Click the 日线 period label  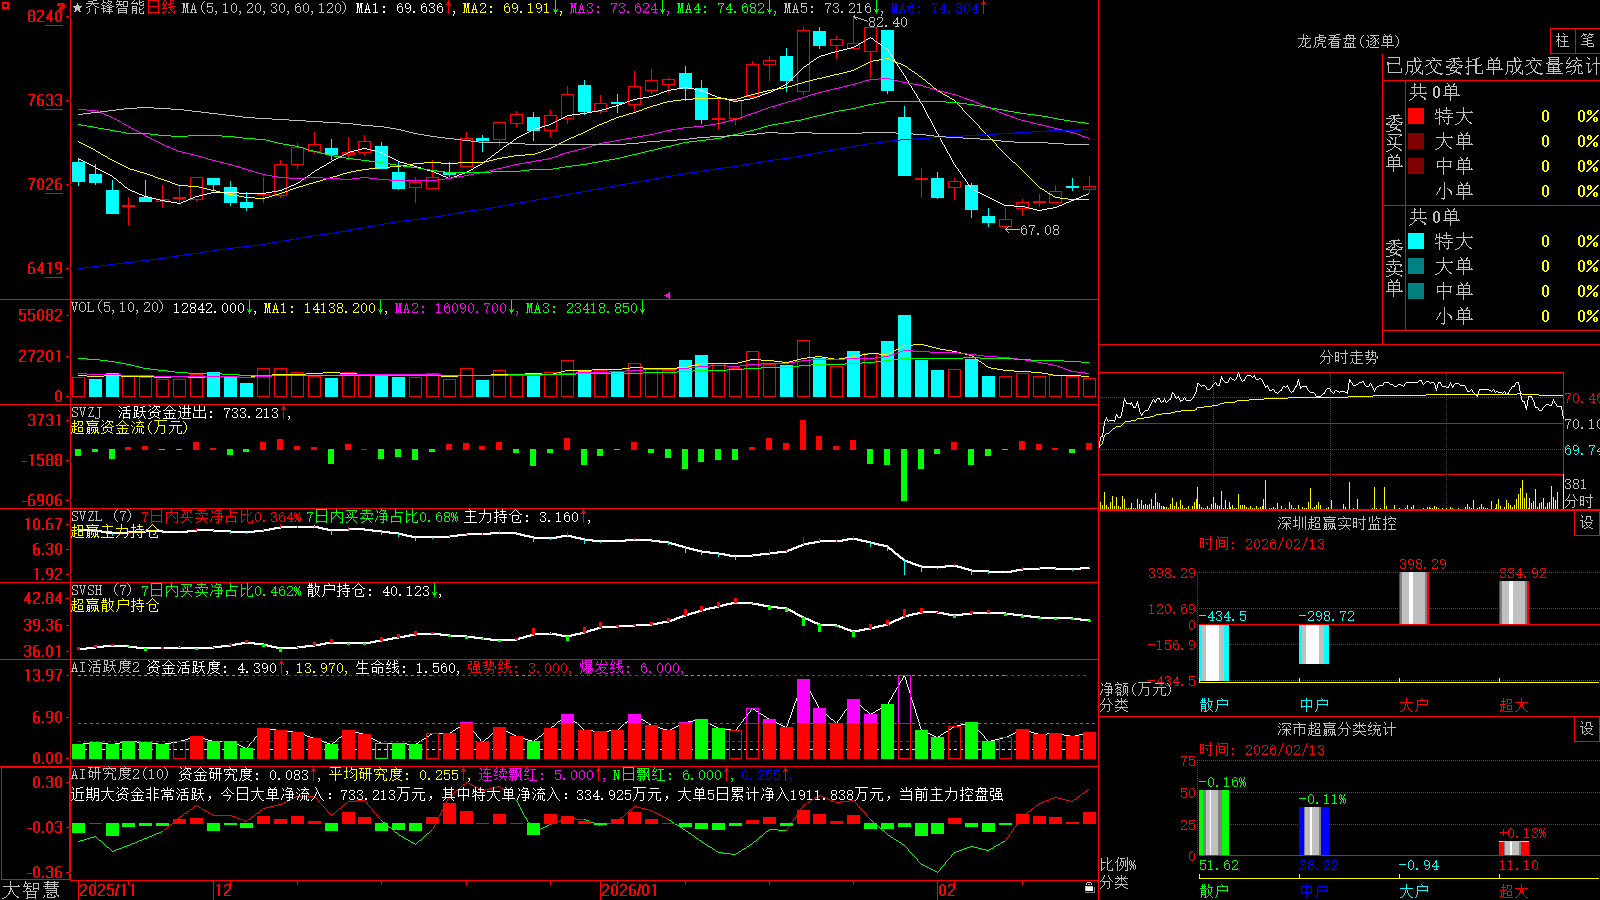(x=161, y=8)
